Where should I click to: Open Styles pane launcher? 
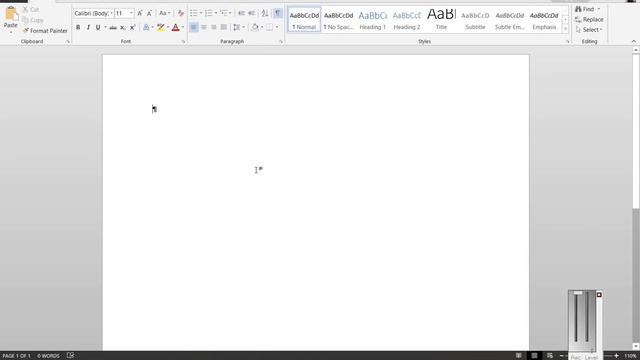tap(567, 42)
